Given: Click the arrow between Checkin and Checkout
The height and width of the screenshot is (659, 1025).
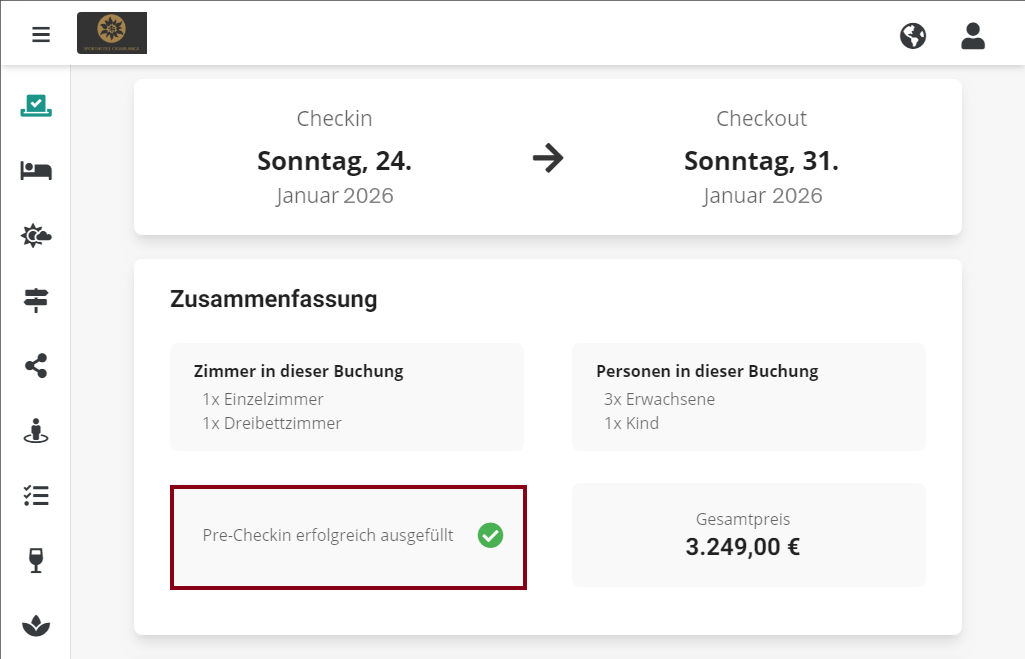Looking at the screenshot, I should coord(548,157).
